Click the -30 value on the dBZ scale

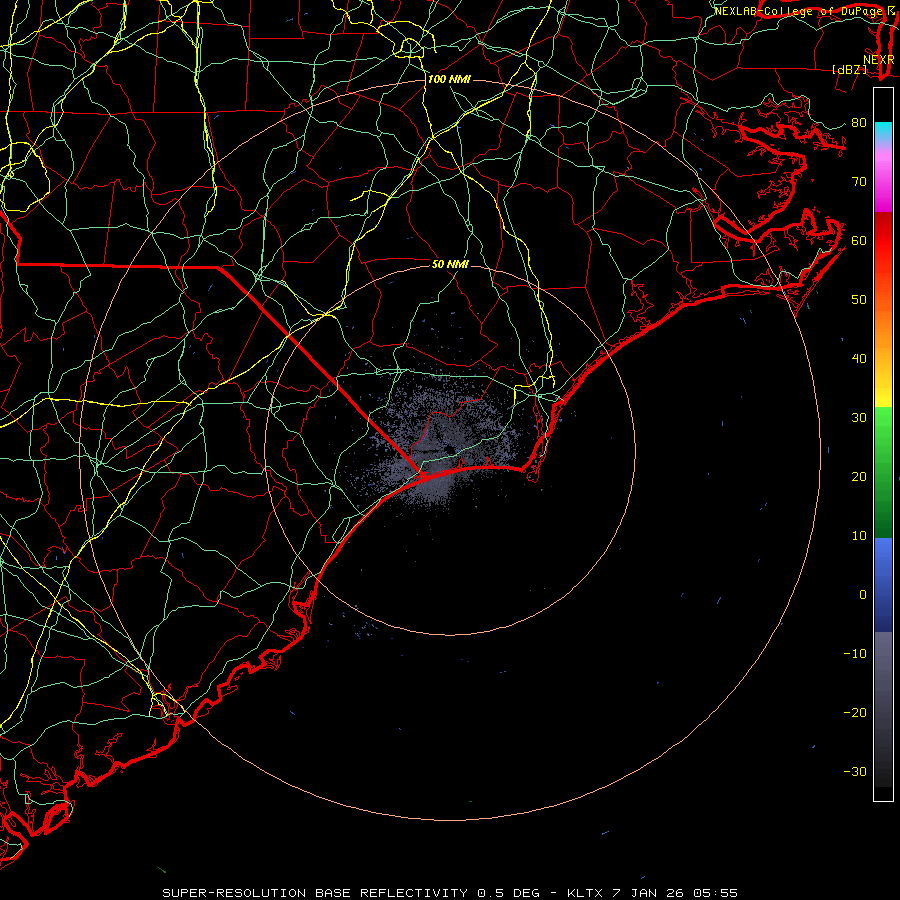click(855, 771)
